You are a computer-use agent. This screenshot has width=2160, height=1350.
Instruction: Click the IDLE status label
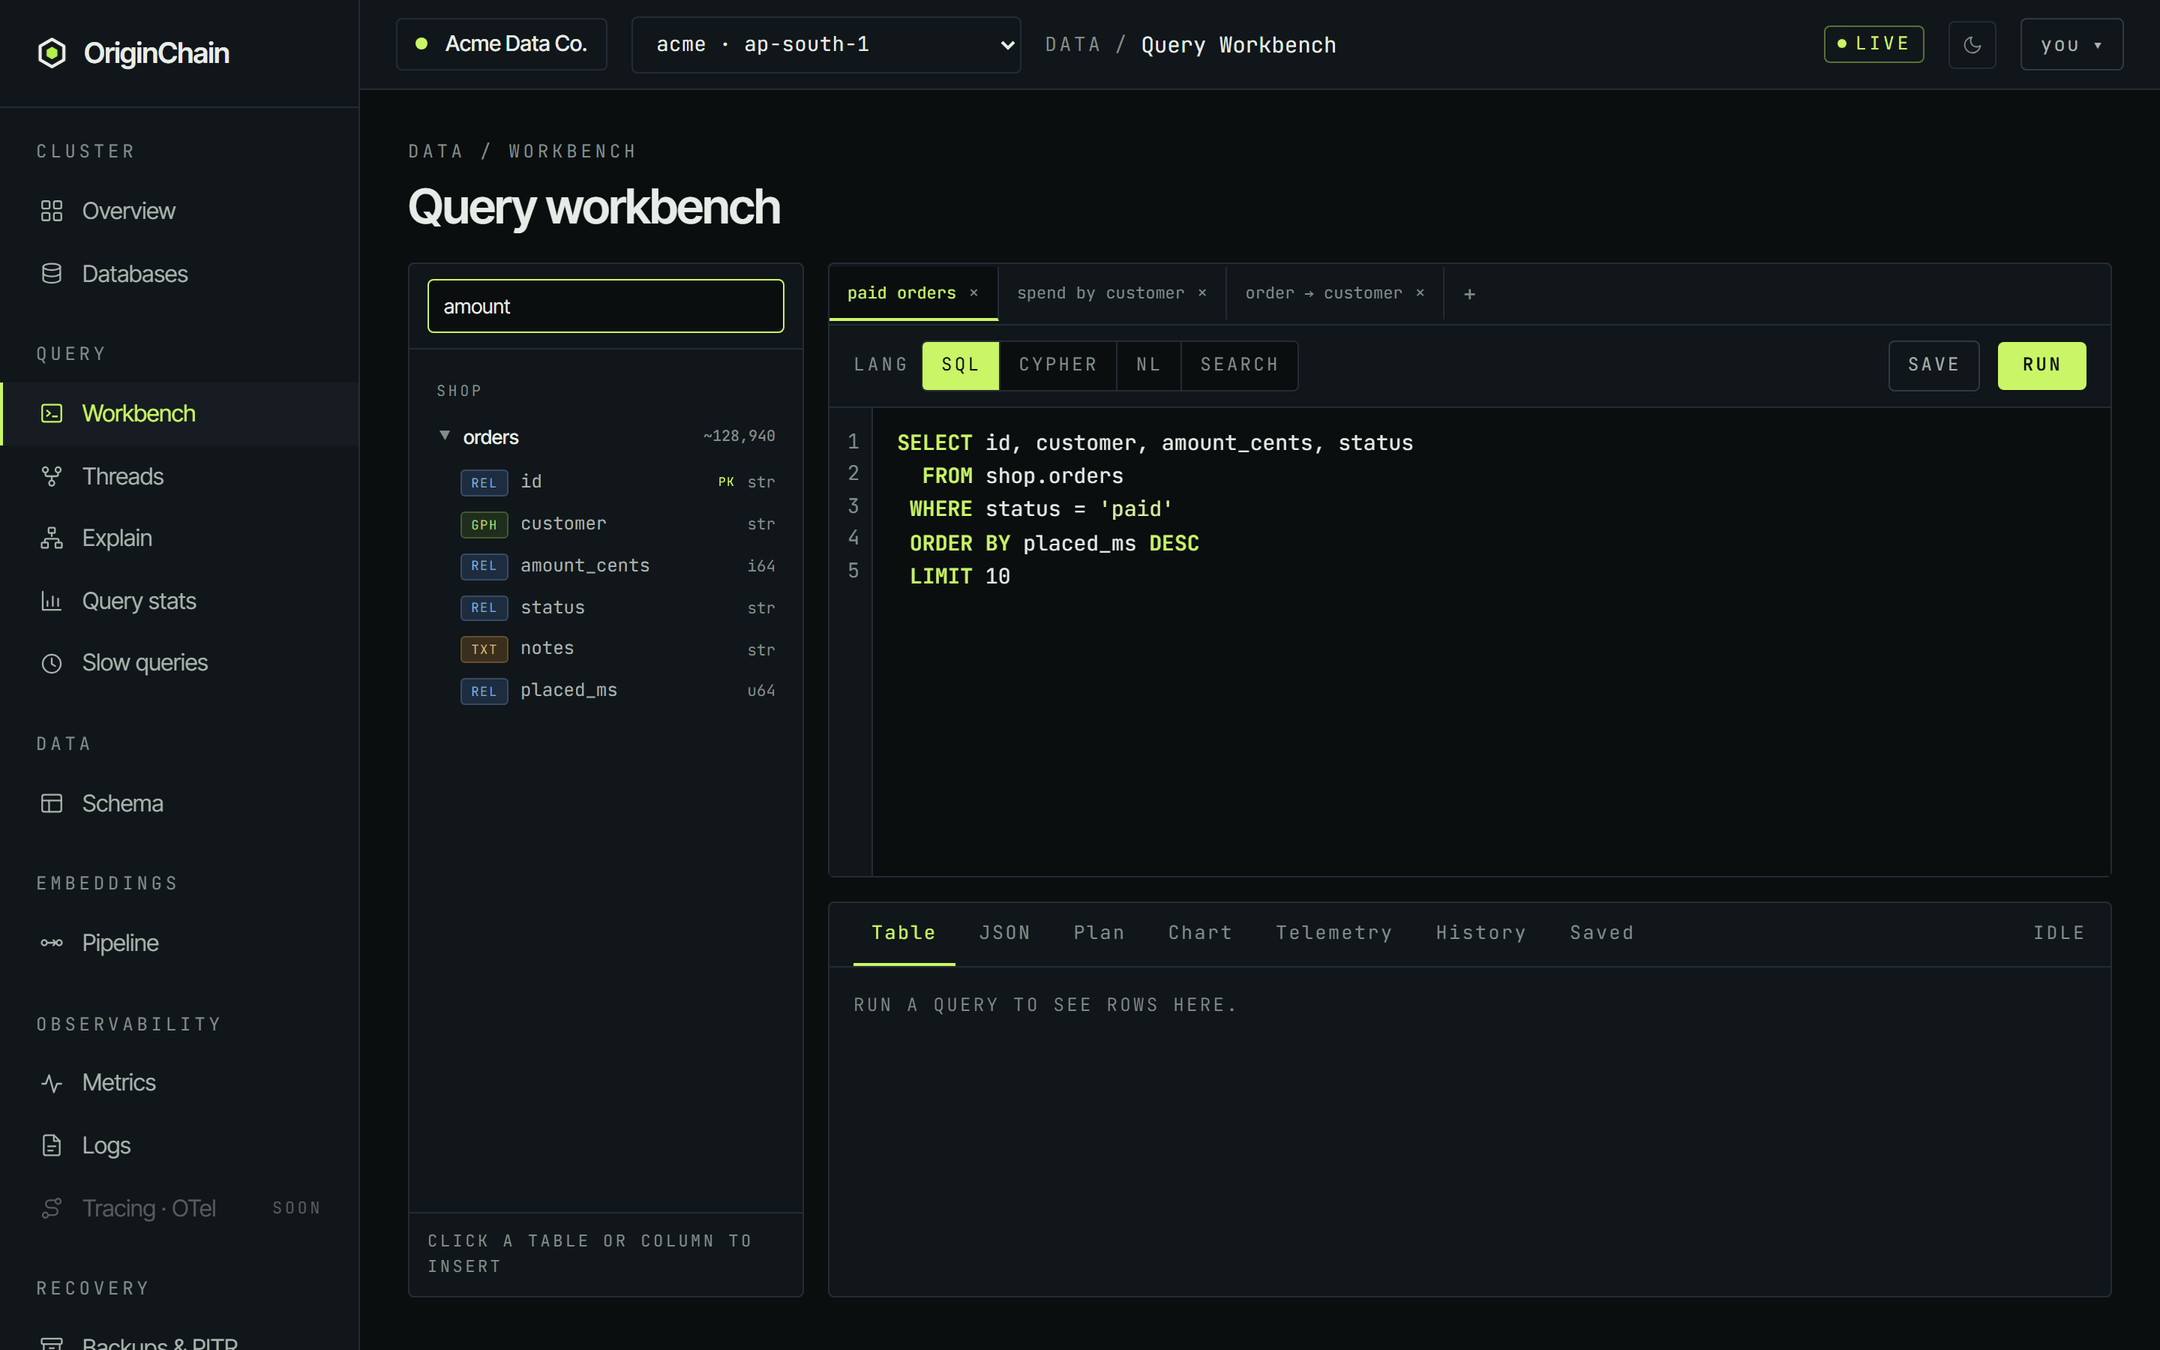(2059, 933)
